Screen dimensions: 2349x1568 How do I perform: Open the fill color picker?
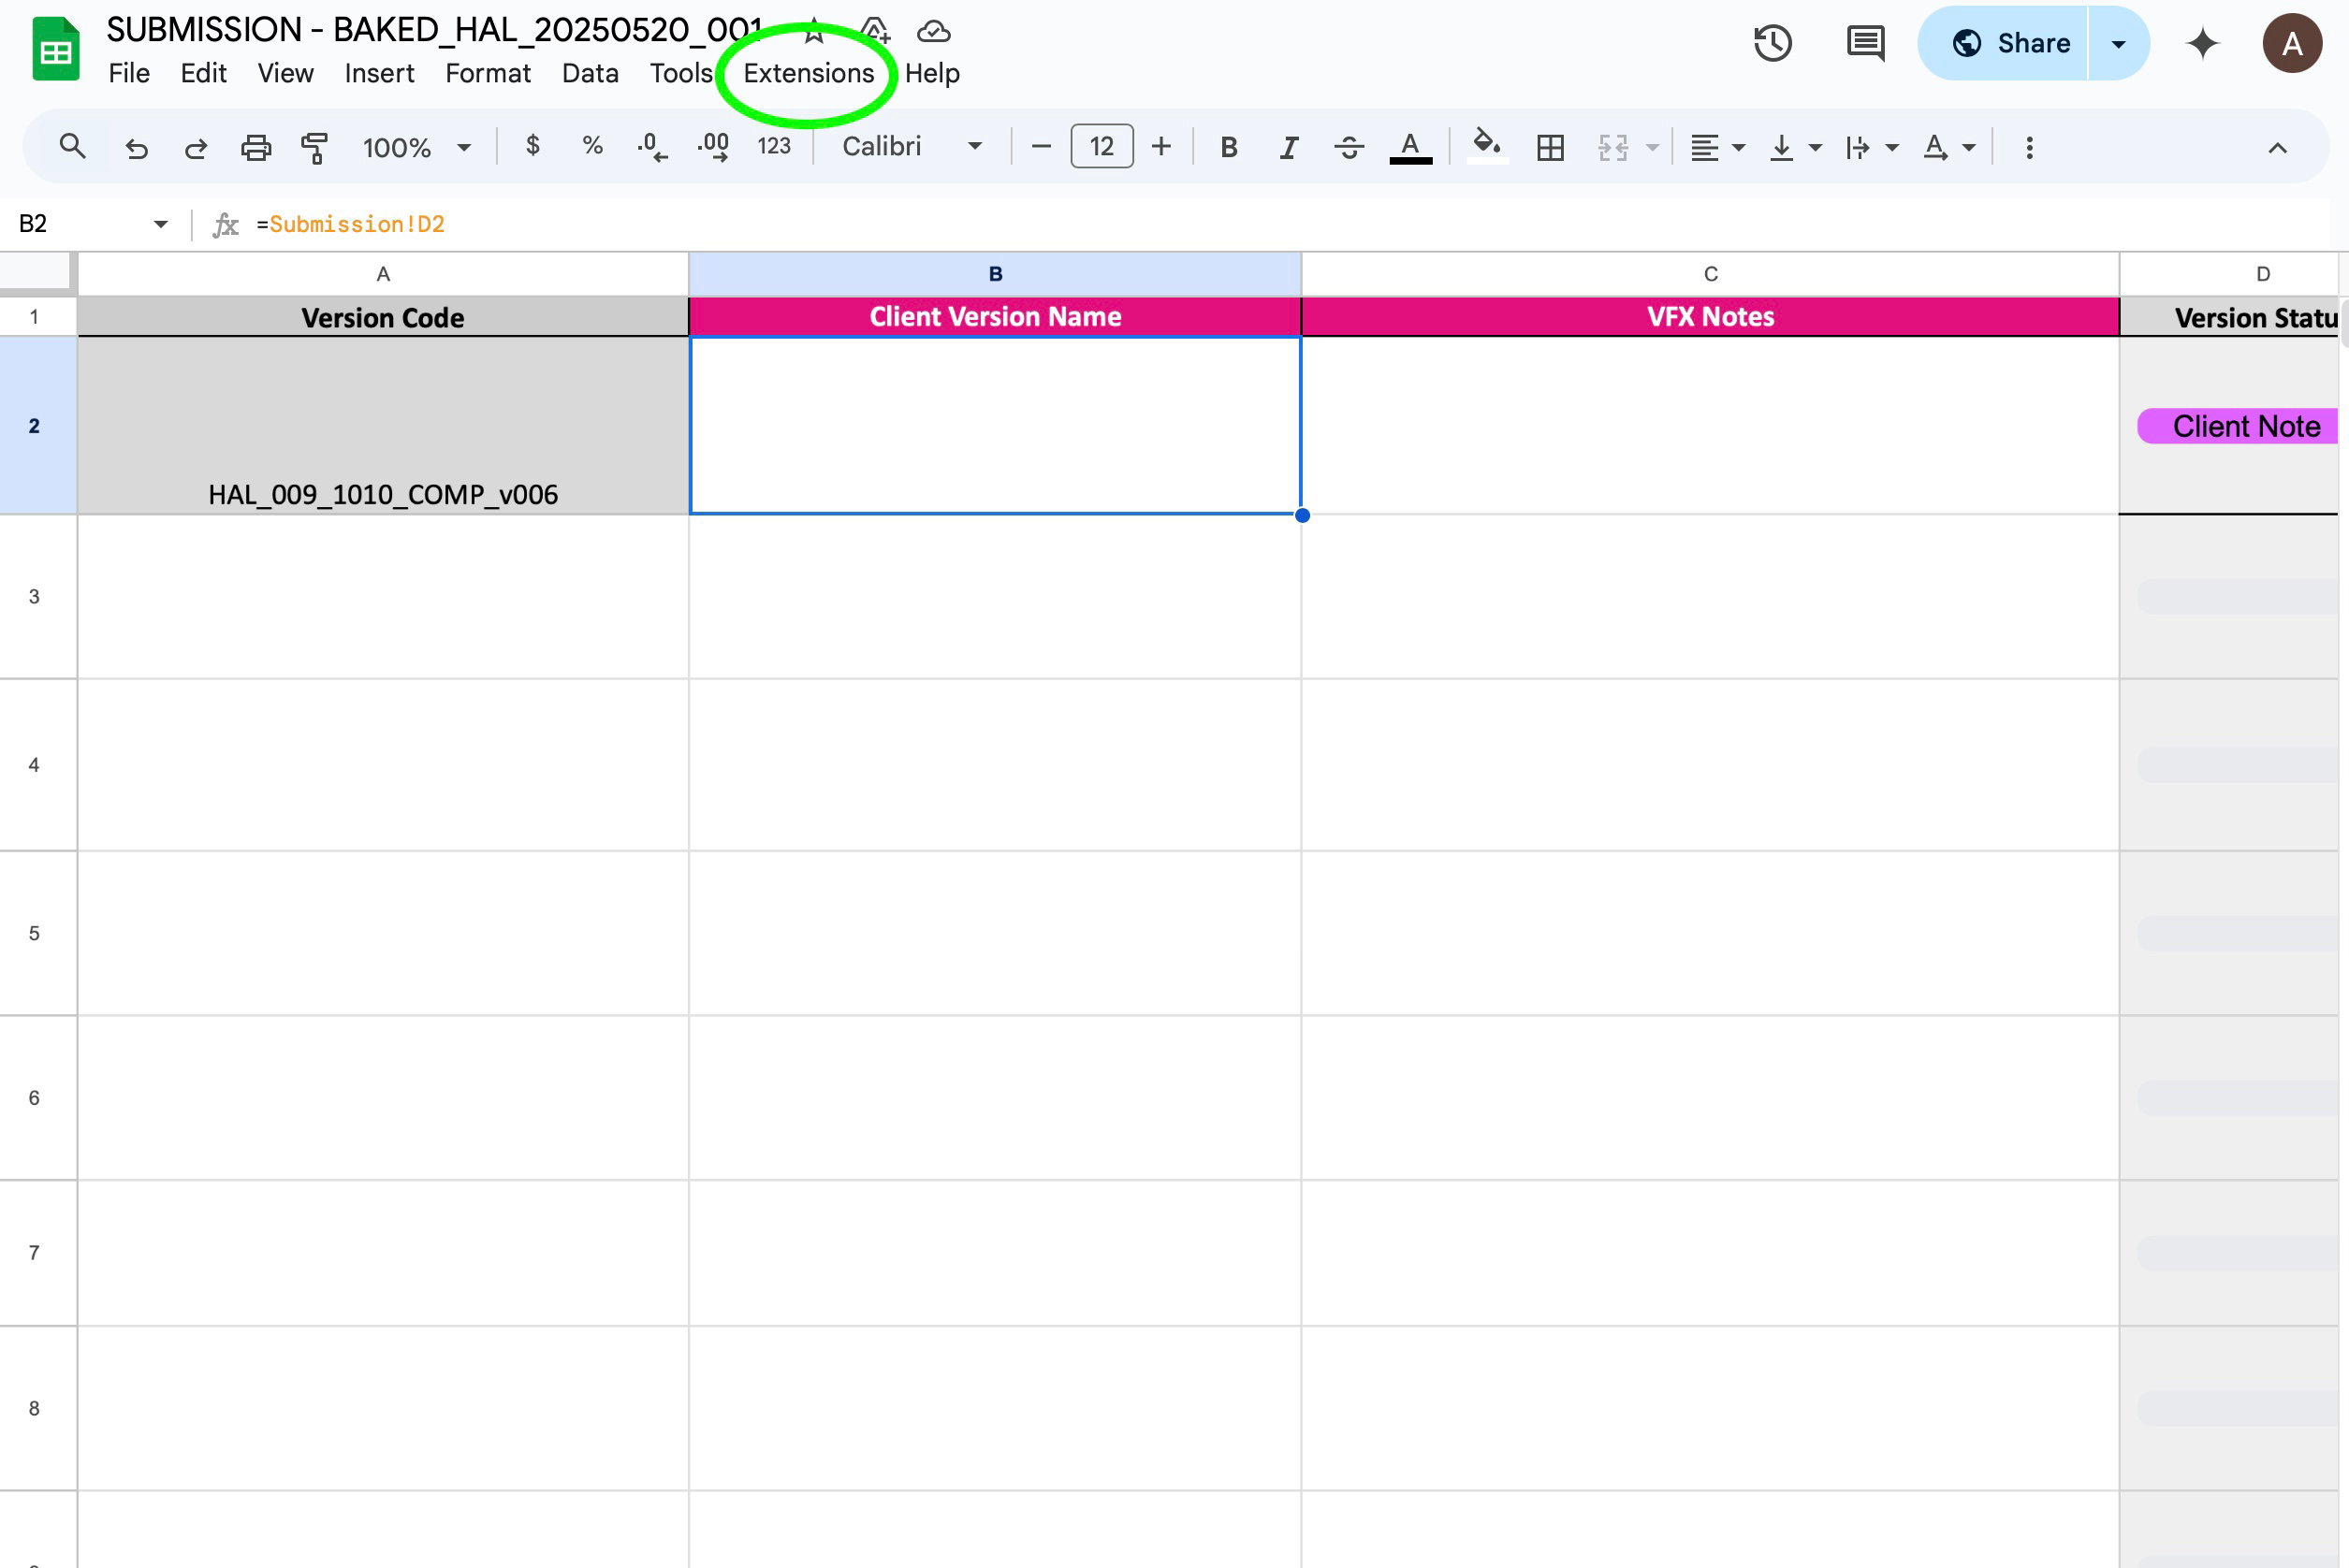(x=1487, y=146)
